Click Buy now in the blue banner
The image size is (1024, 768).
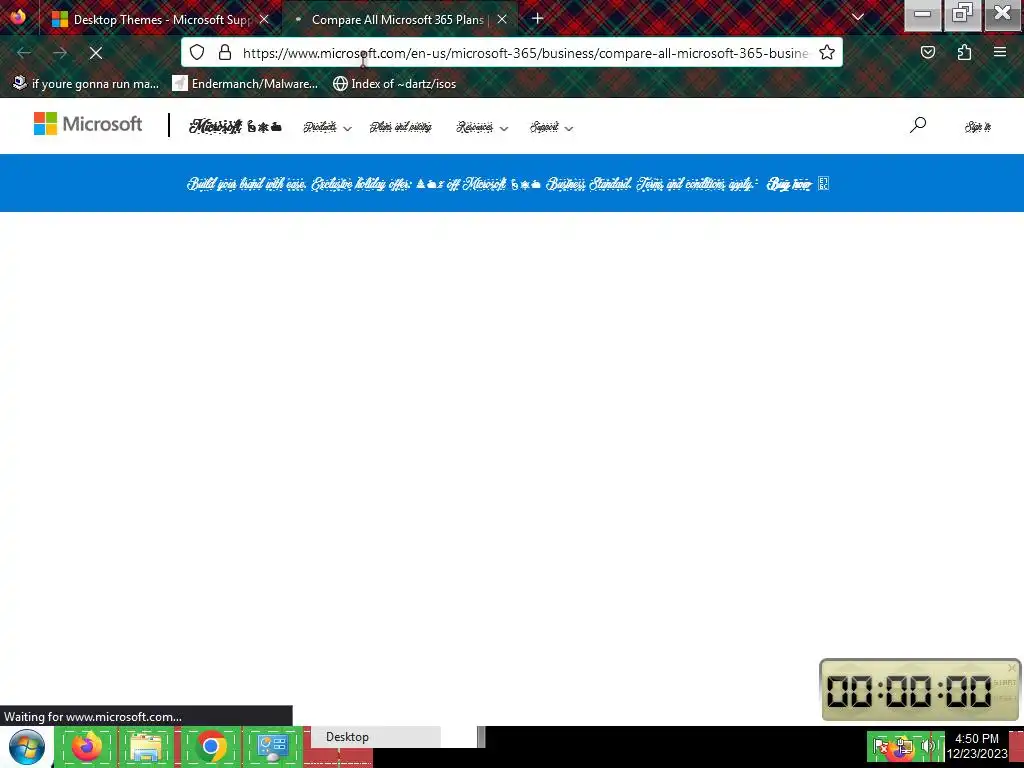tap(790, 184)
